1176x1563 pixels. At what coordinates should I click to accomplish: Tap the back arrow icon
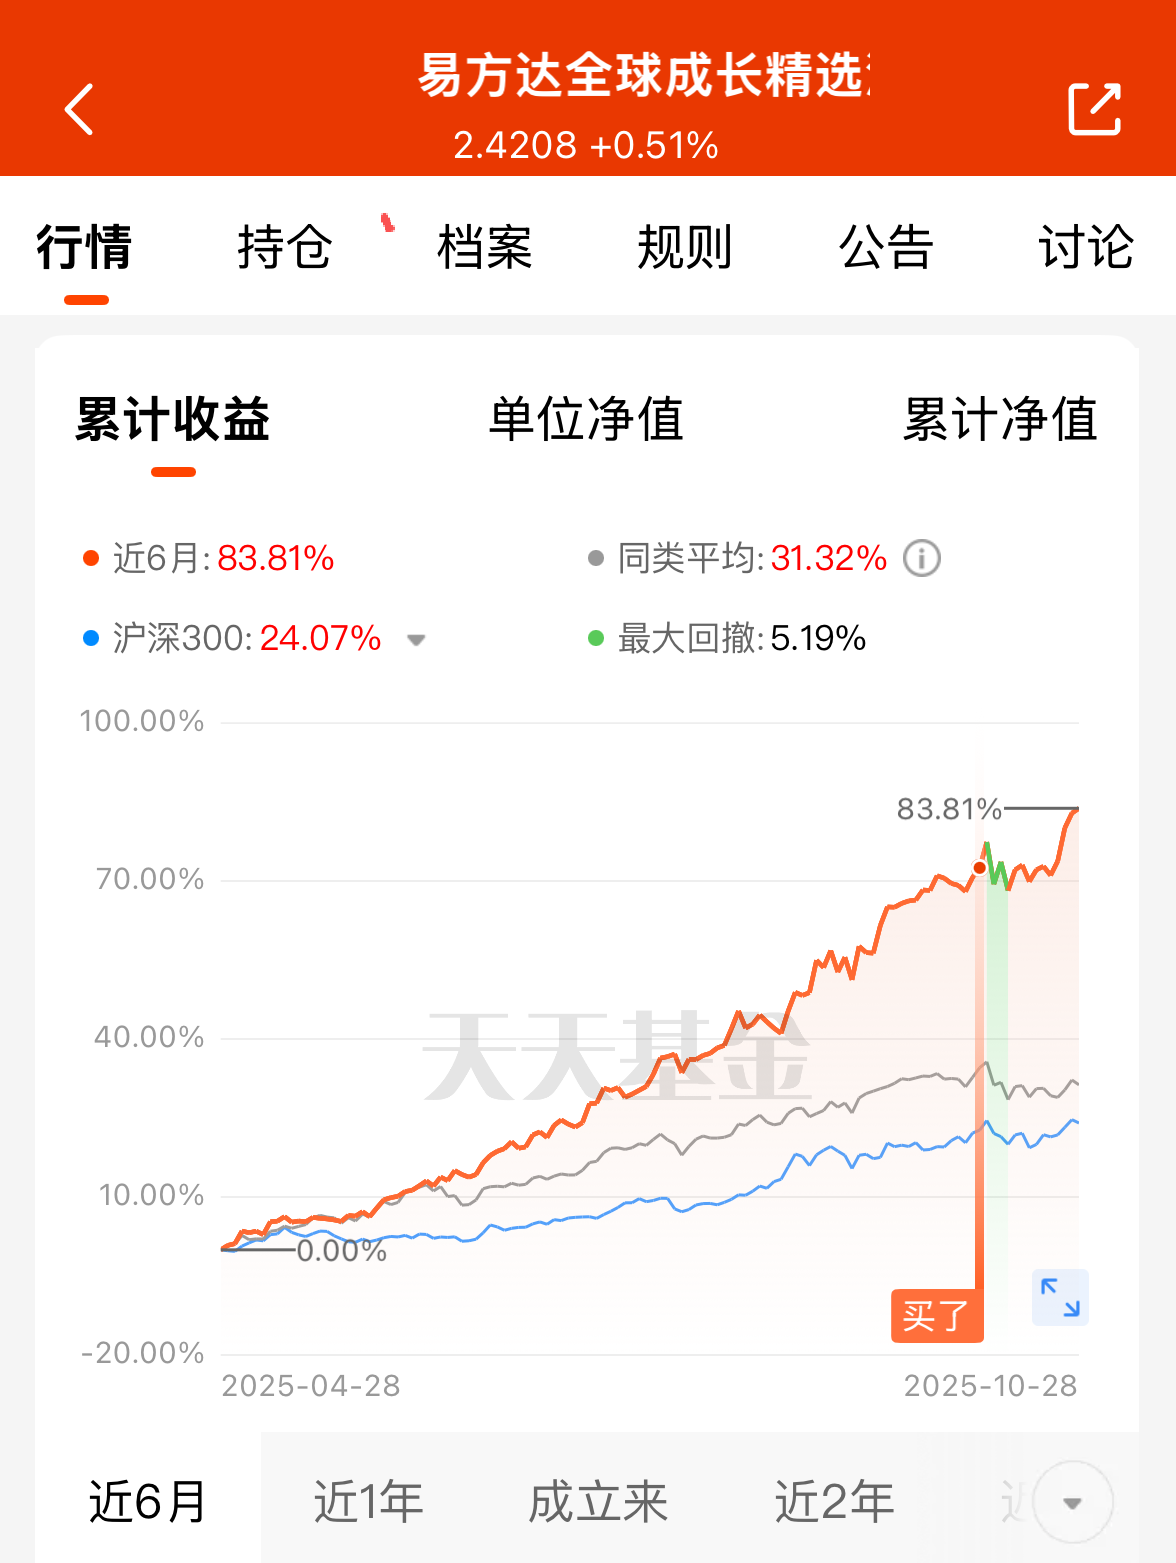pyautogui.click(x=79, y=109)
